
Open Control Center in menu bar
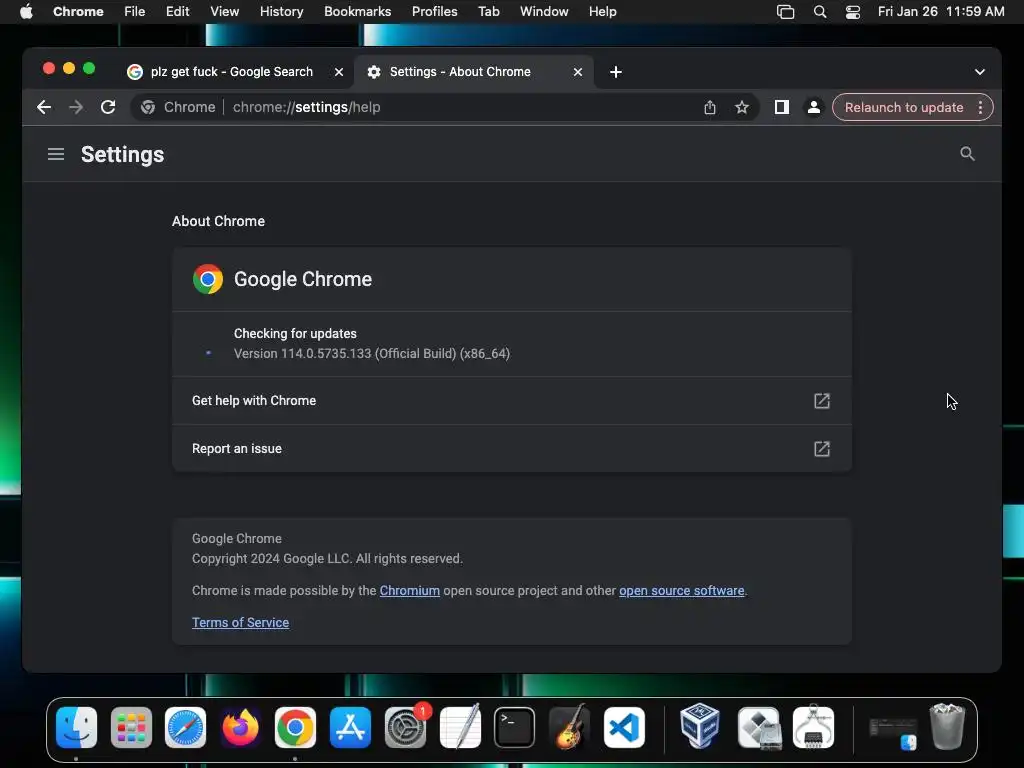853,12
